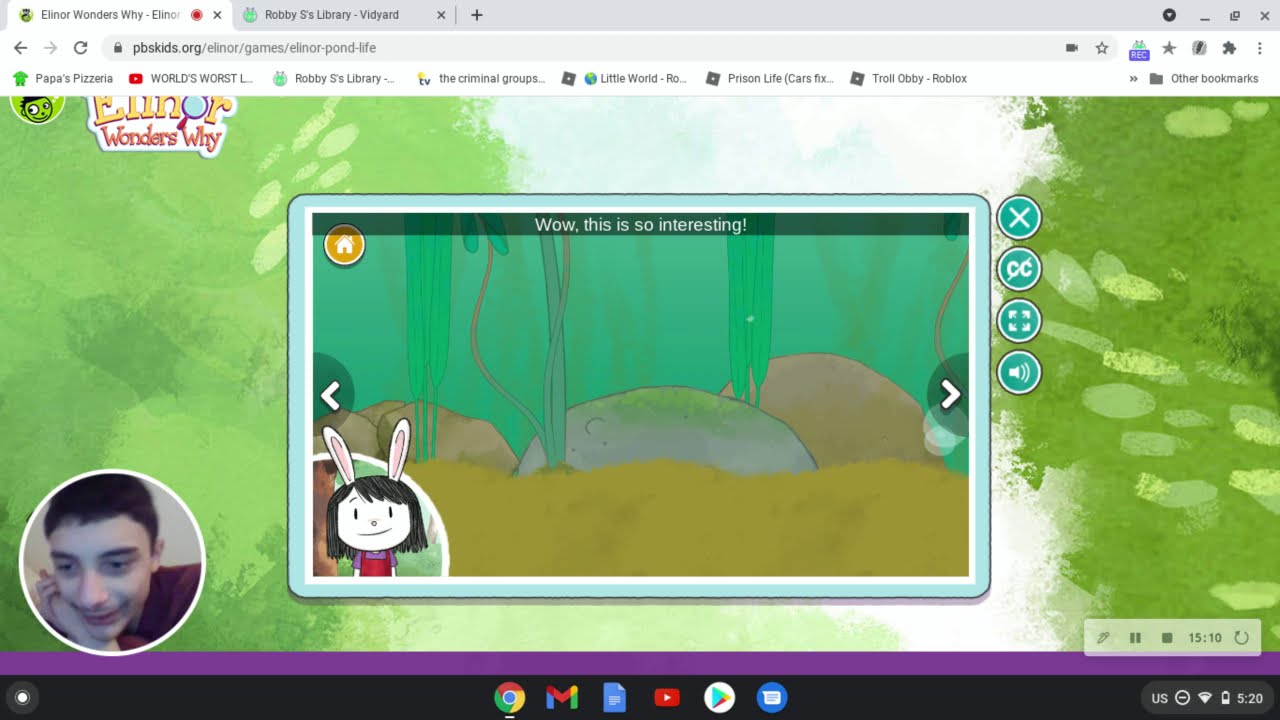Open Chrome from the shelf

510,698
